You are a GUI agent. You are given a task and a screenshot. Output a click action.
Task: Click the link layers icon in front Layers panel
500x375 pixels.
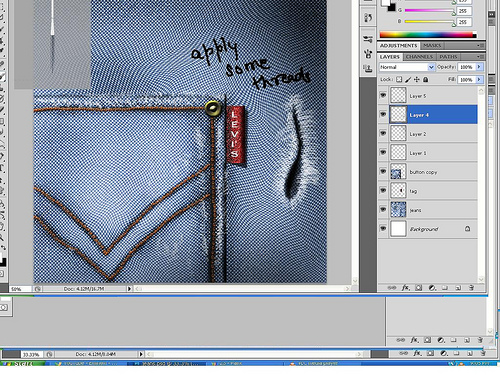[392, 288]
